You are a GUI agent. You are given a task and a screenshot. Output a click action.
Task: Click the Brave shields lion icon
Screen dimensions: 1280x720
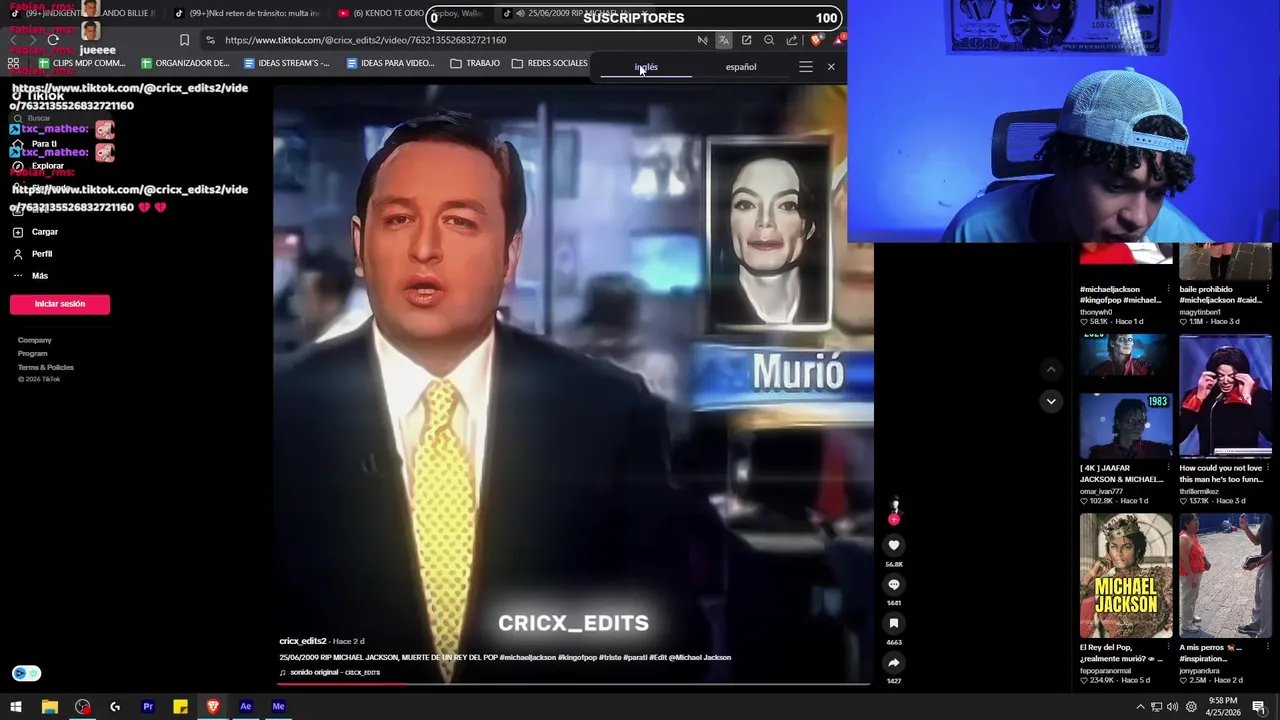[x=816, y=40]
